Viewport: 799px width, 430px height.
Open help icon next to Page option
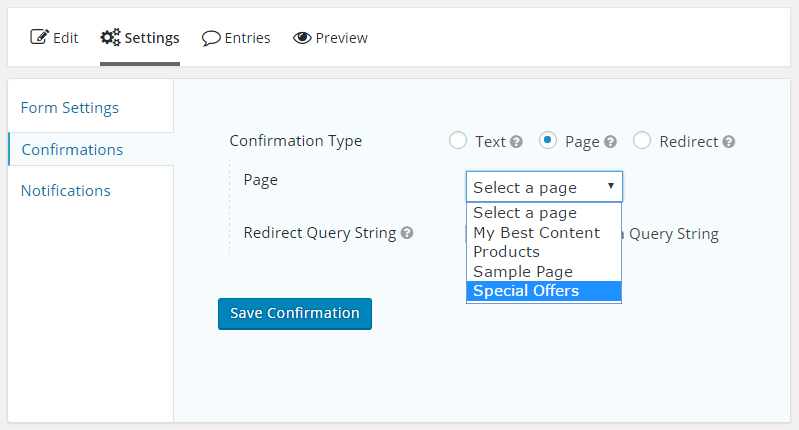(610, 142)
